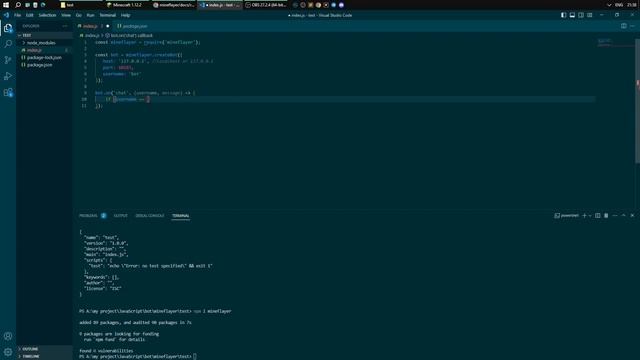
Task: Open Customize Layout icon in title bar
Action: pos(590,15)
